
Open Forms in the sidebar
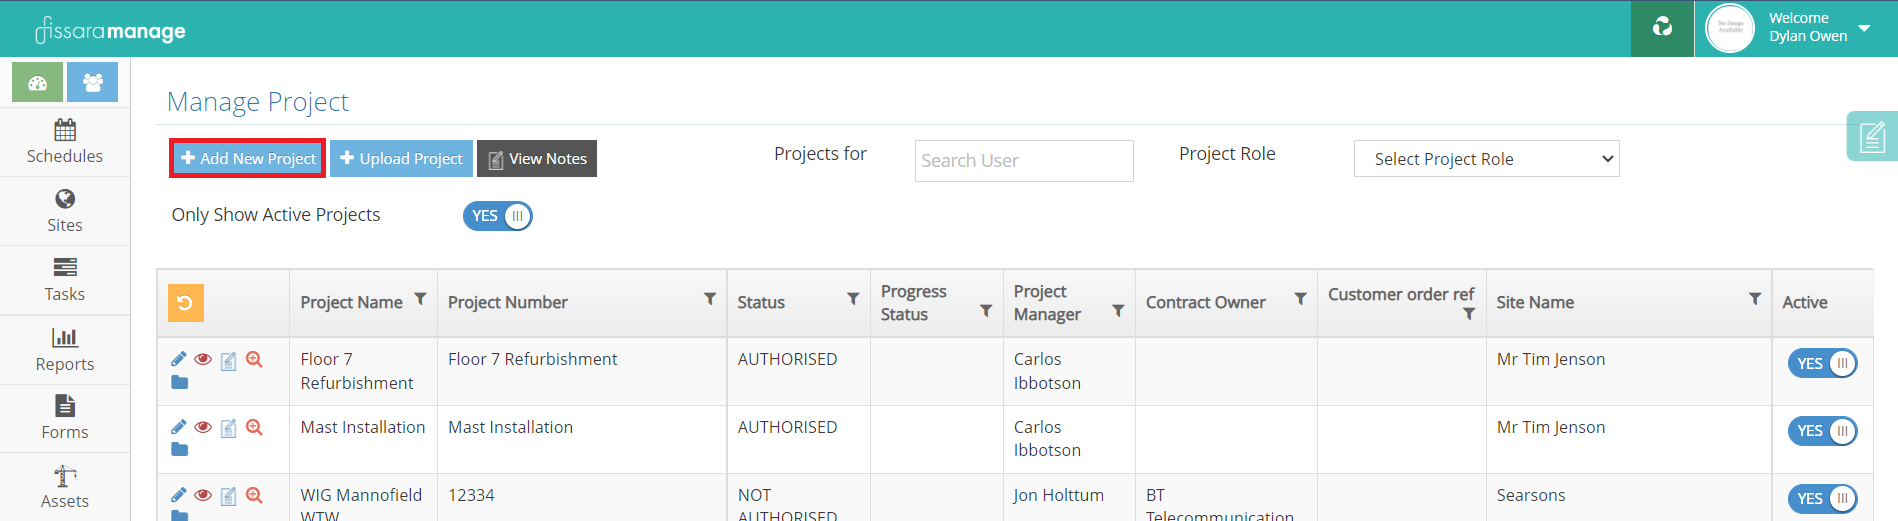click(65, 418)
